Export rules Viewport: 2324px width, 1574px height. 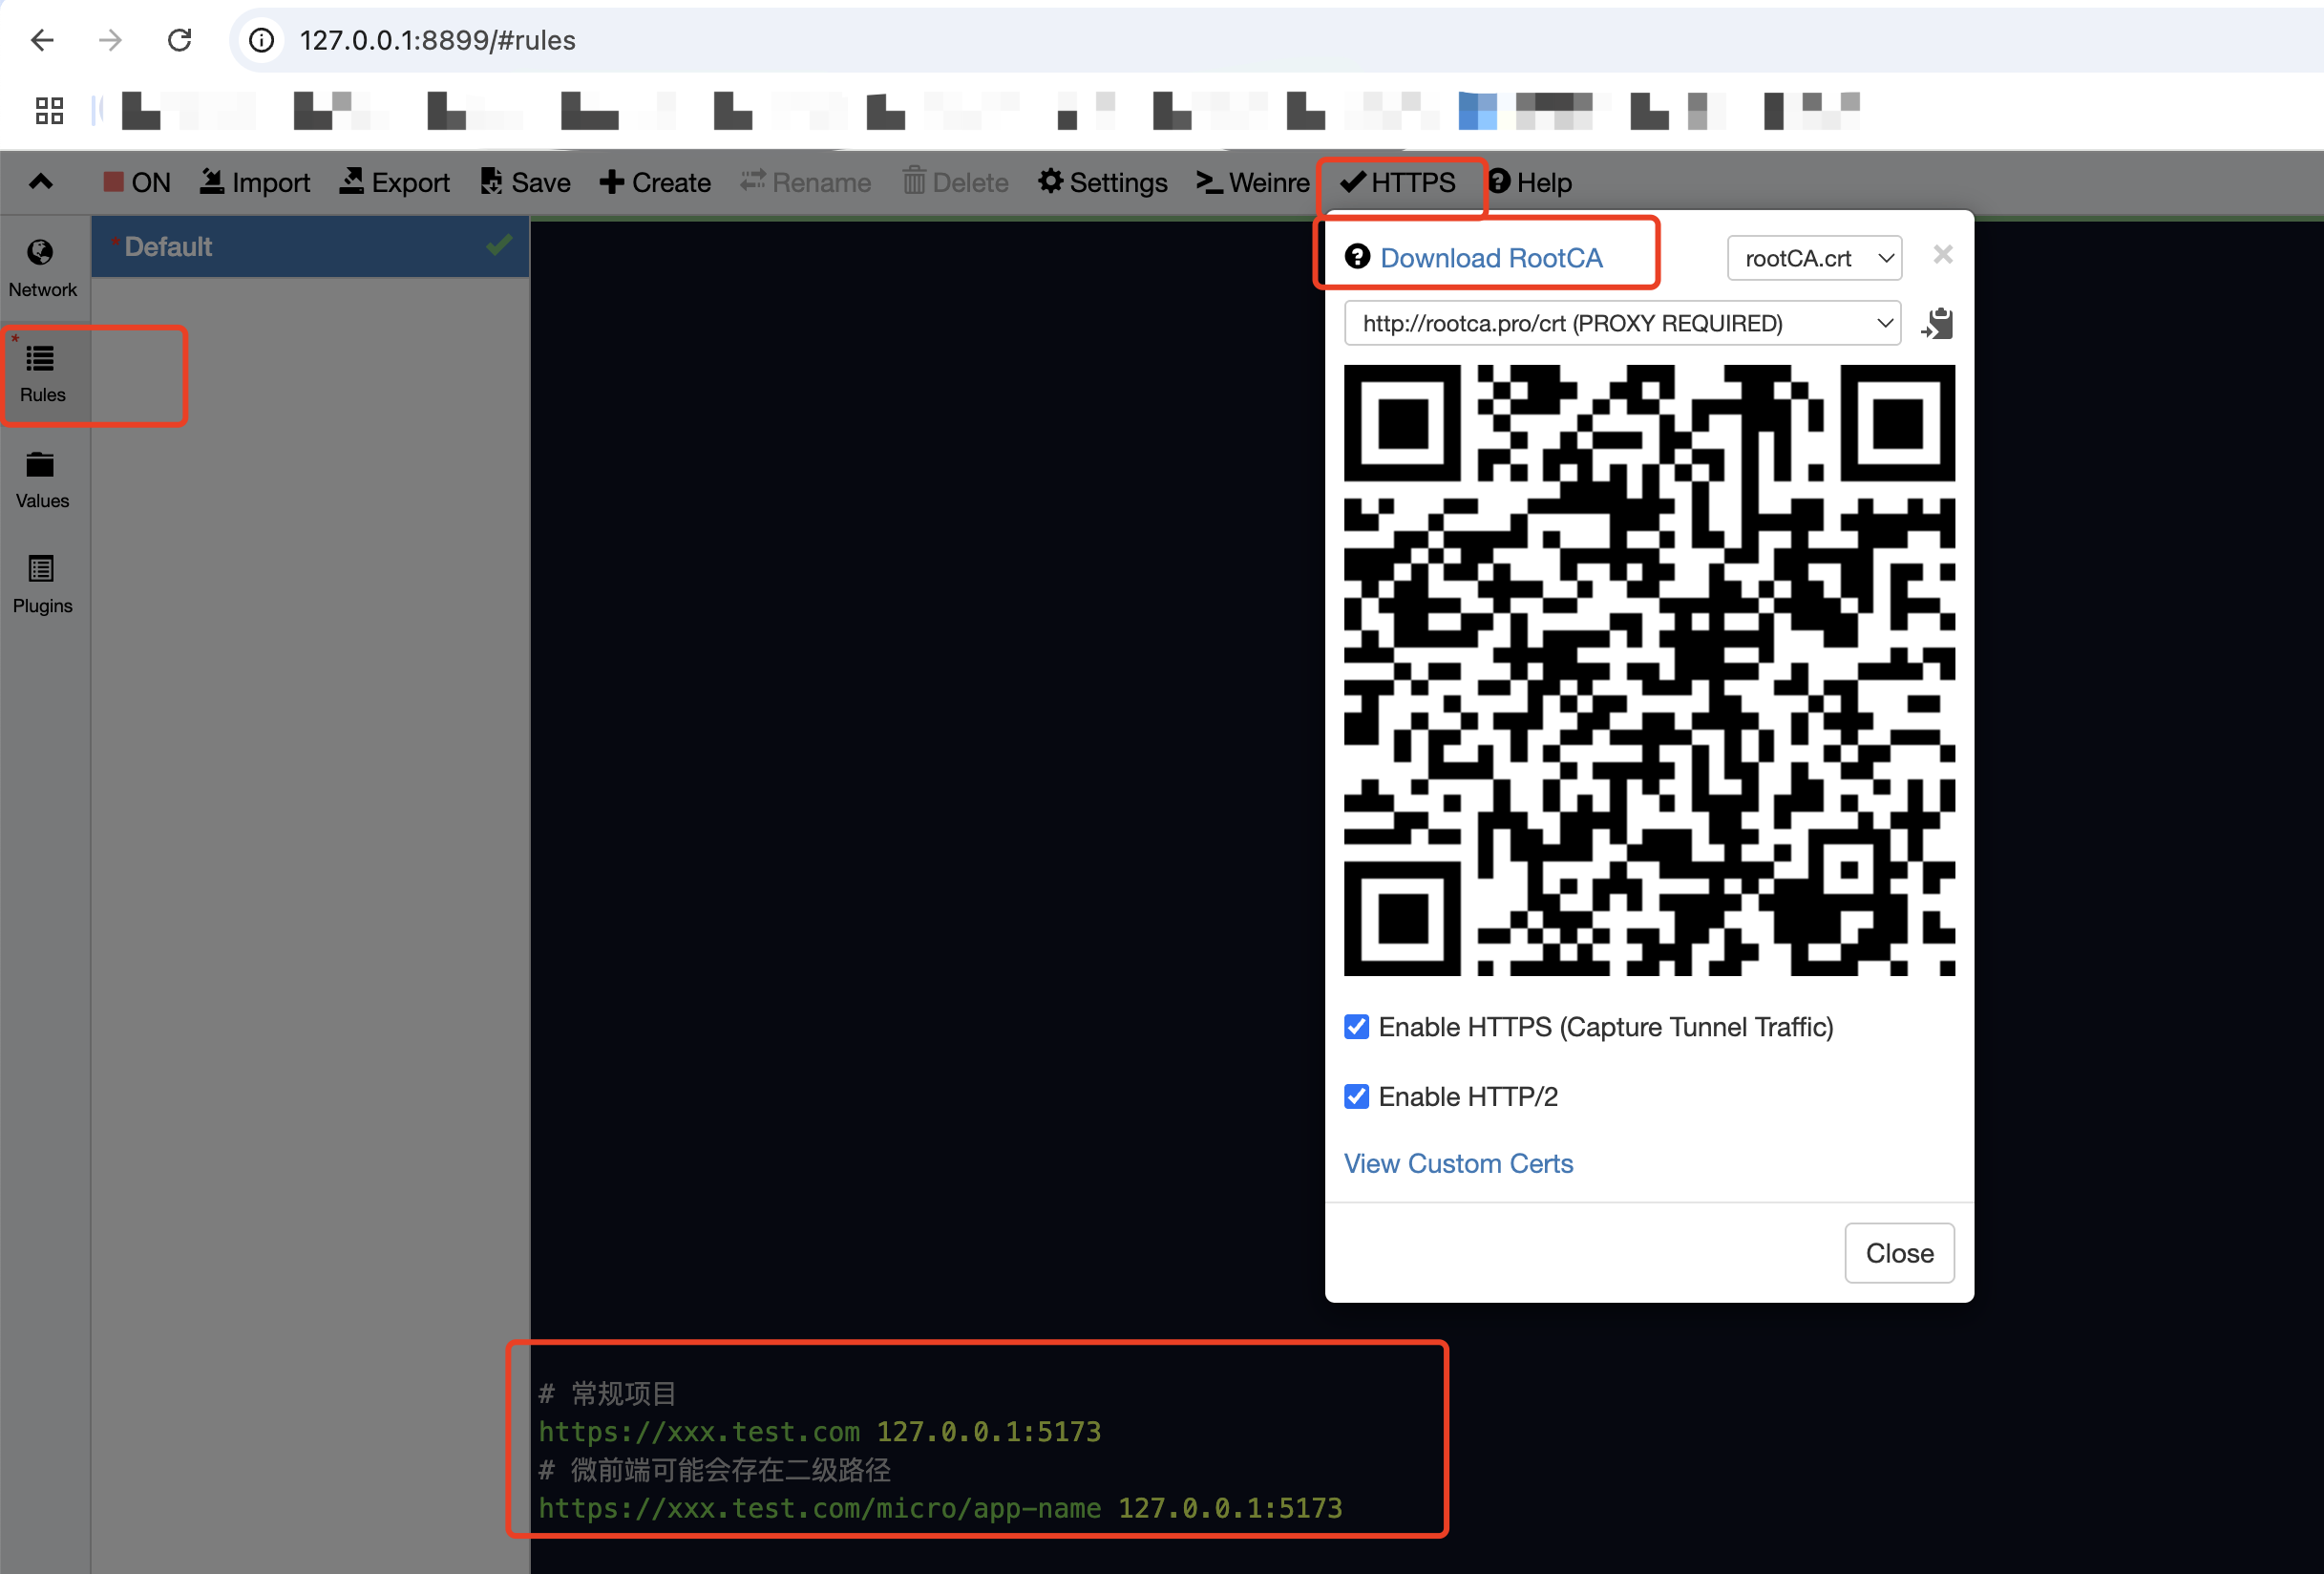pos(395,182)
